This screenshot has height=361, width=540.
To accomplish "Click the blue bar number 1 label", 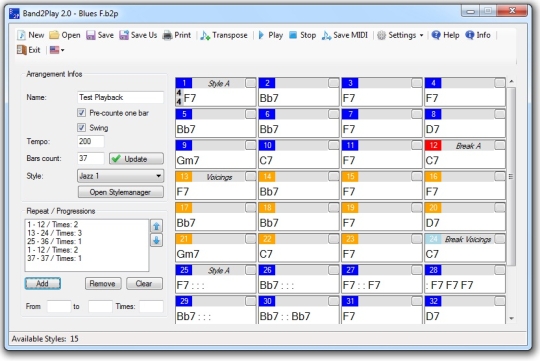I will coord(184,83).
